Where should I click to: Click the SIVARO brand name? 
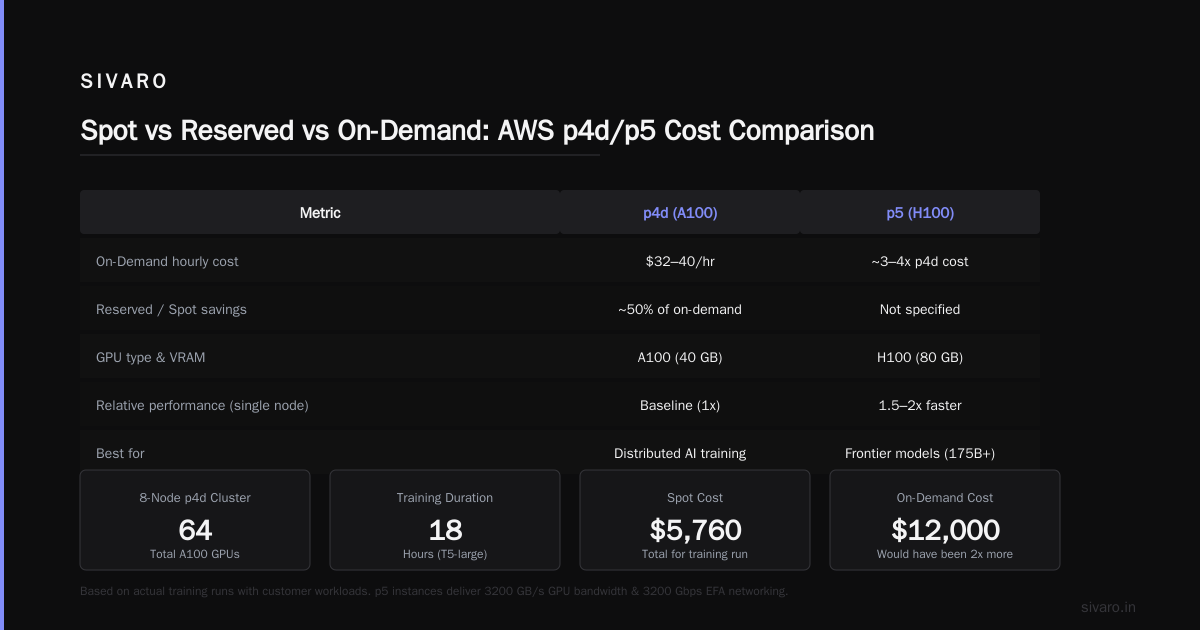click(124, 82)
